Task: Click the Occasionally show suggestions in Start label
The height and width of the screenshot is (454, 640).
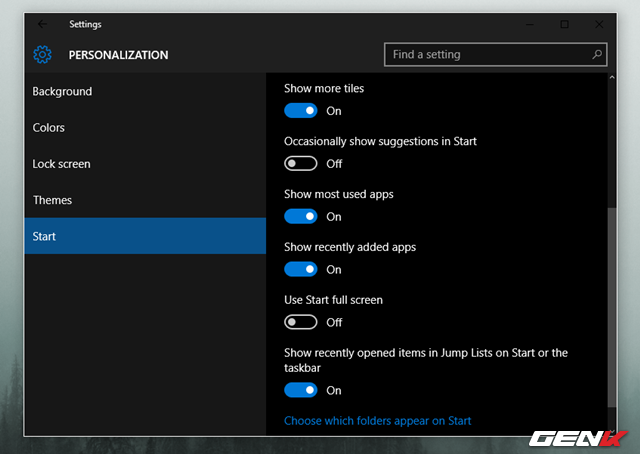Action: (380, 142)
